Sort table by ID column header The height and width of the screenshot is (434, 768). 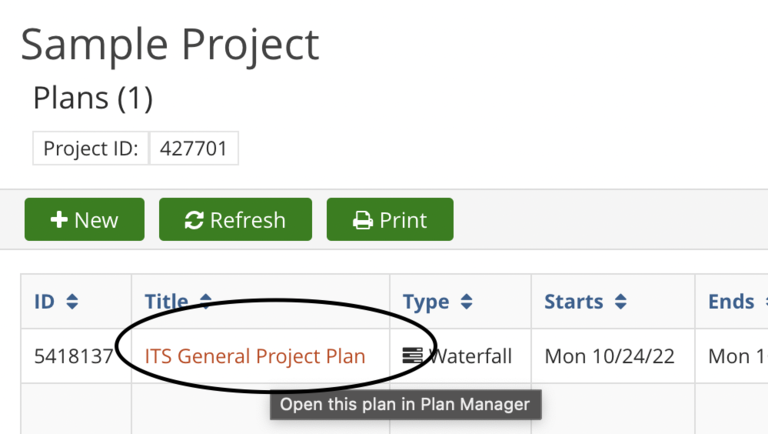[x=44, y=302]
